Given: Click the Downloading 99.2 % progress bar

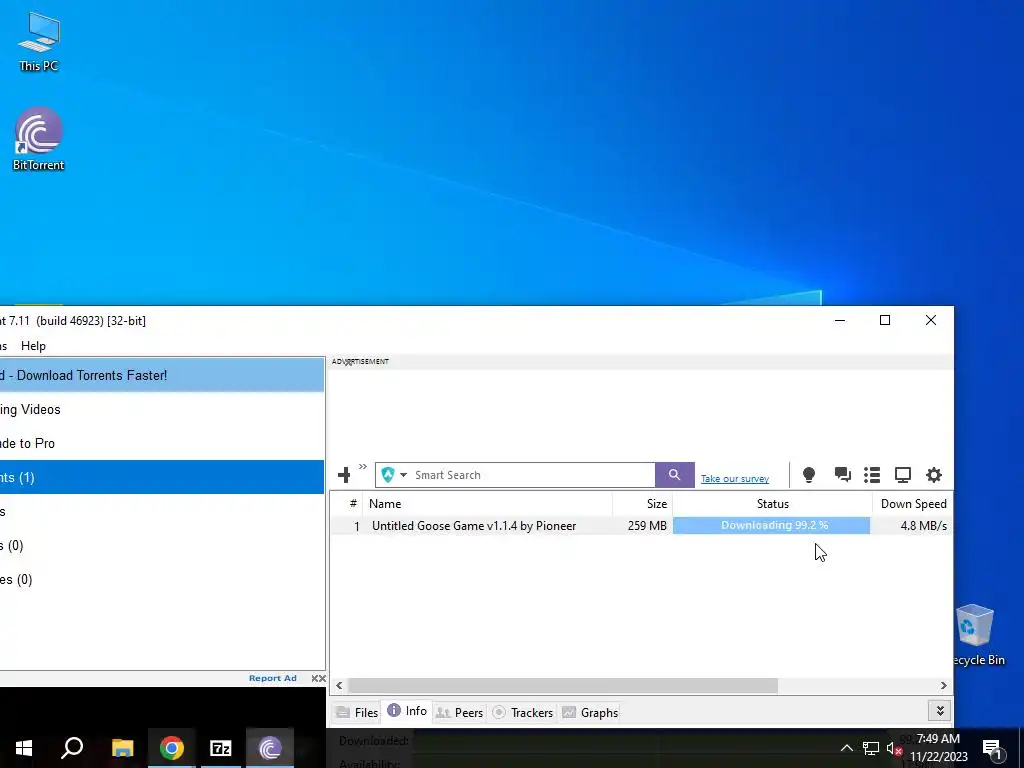Looking at the screenshot, I should (x=771, y=526).
